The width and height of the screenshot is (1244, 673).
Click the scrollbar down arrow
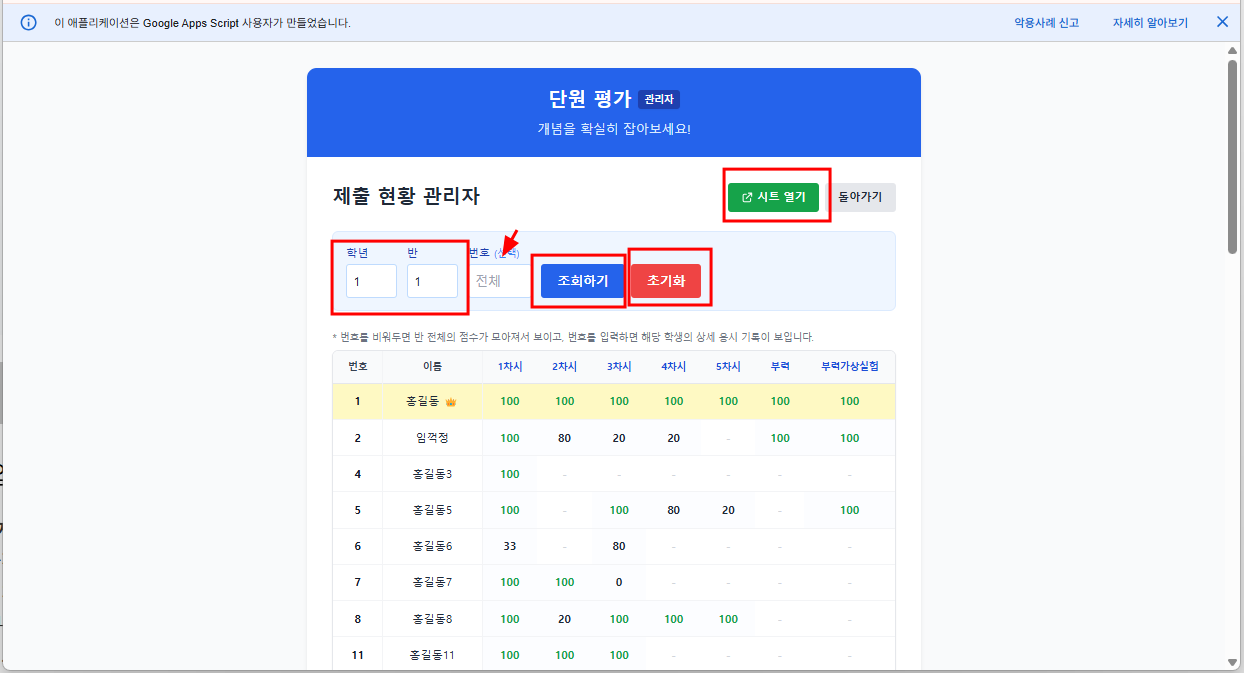click(x=1232, y=661)
